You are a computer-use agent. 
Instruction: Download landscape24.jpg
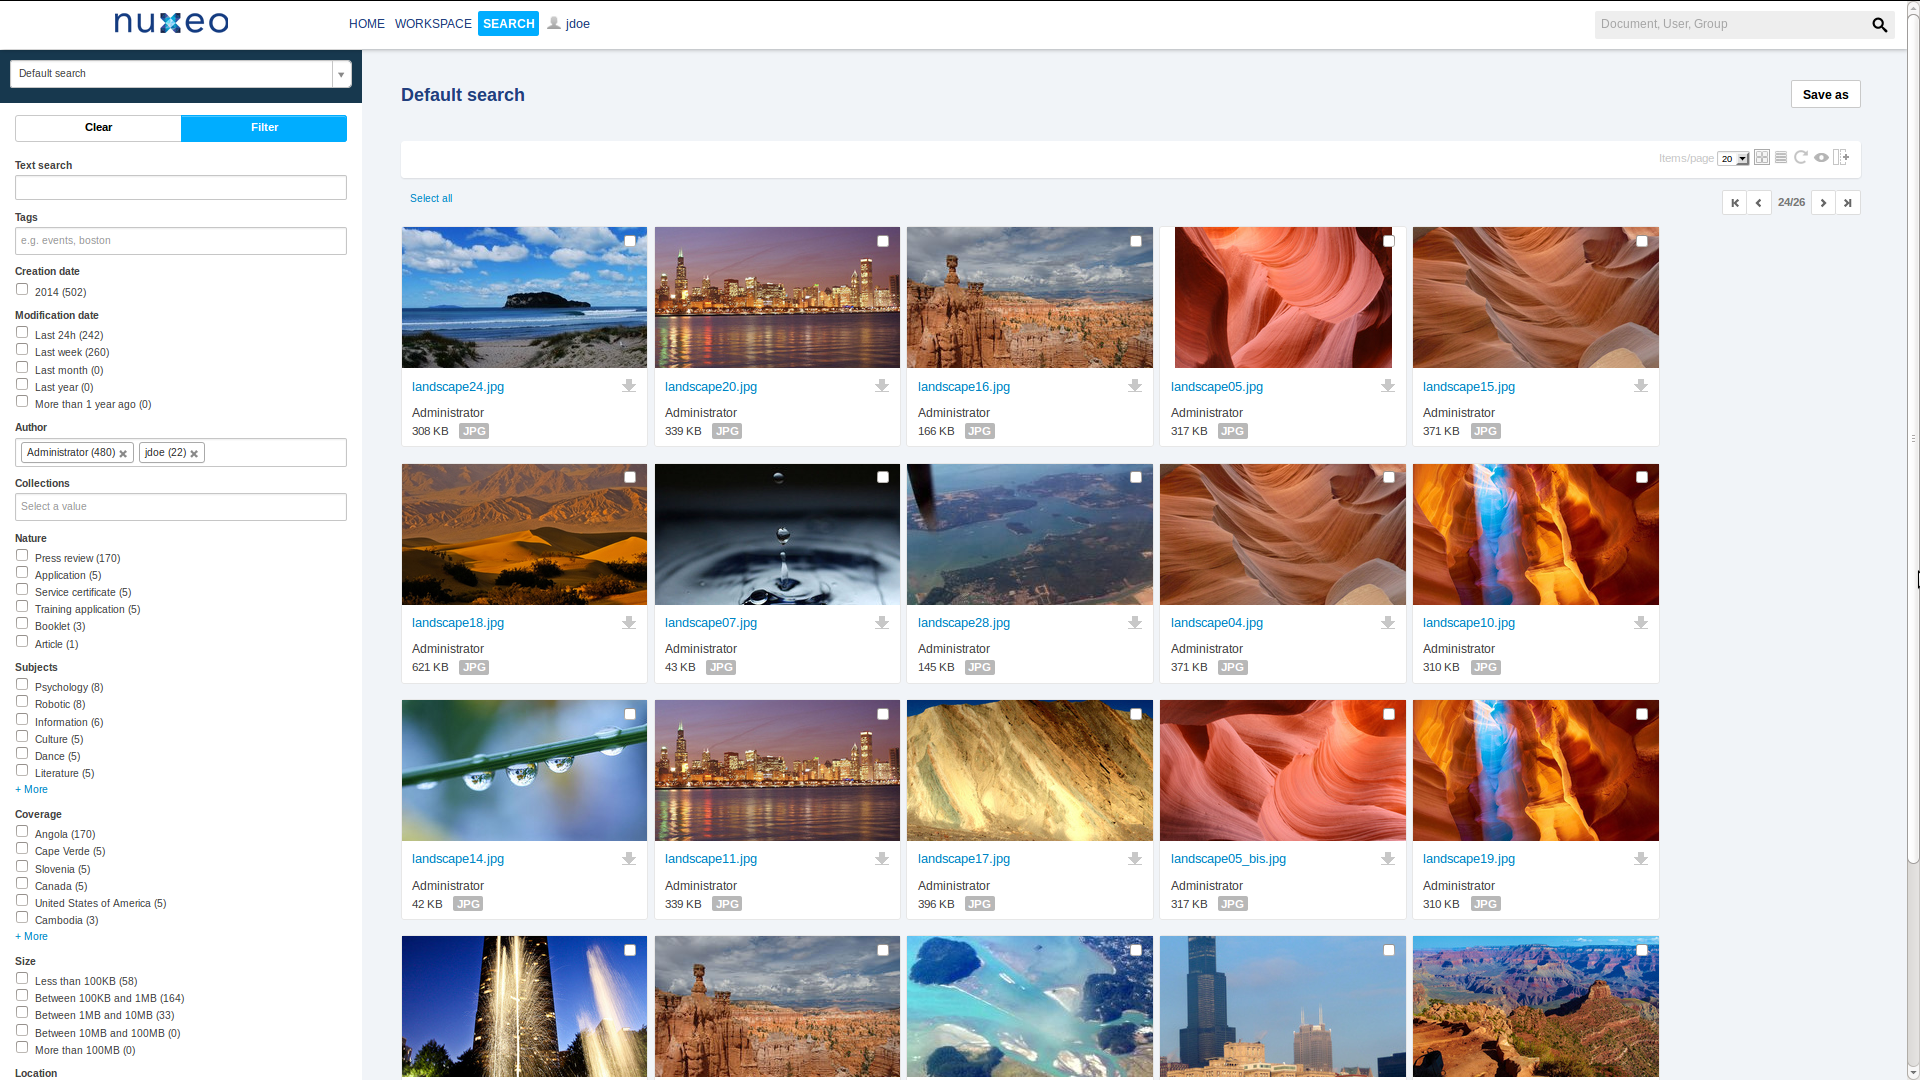(x=629, y=386)
